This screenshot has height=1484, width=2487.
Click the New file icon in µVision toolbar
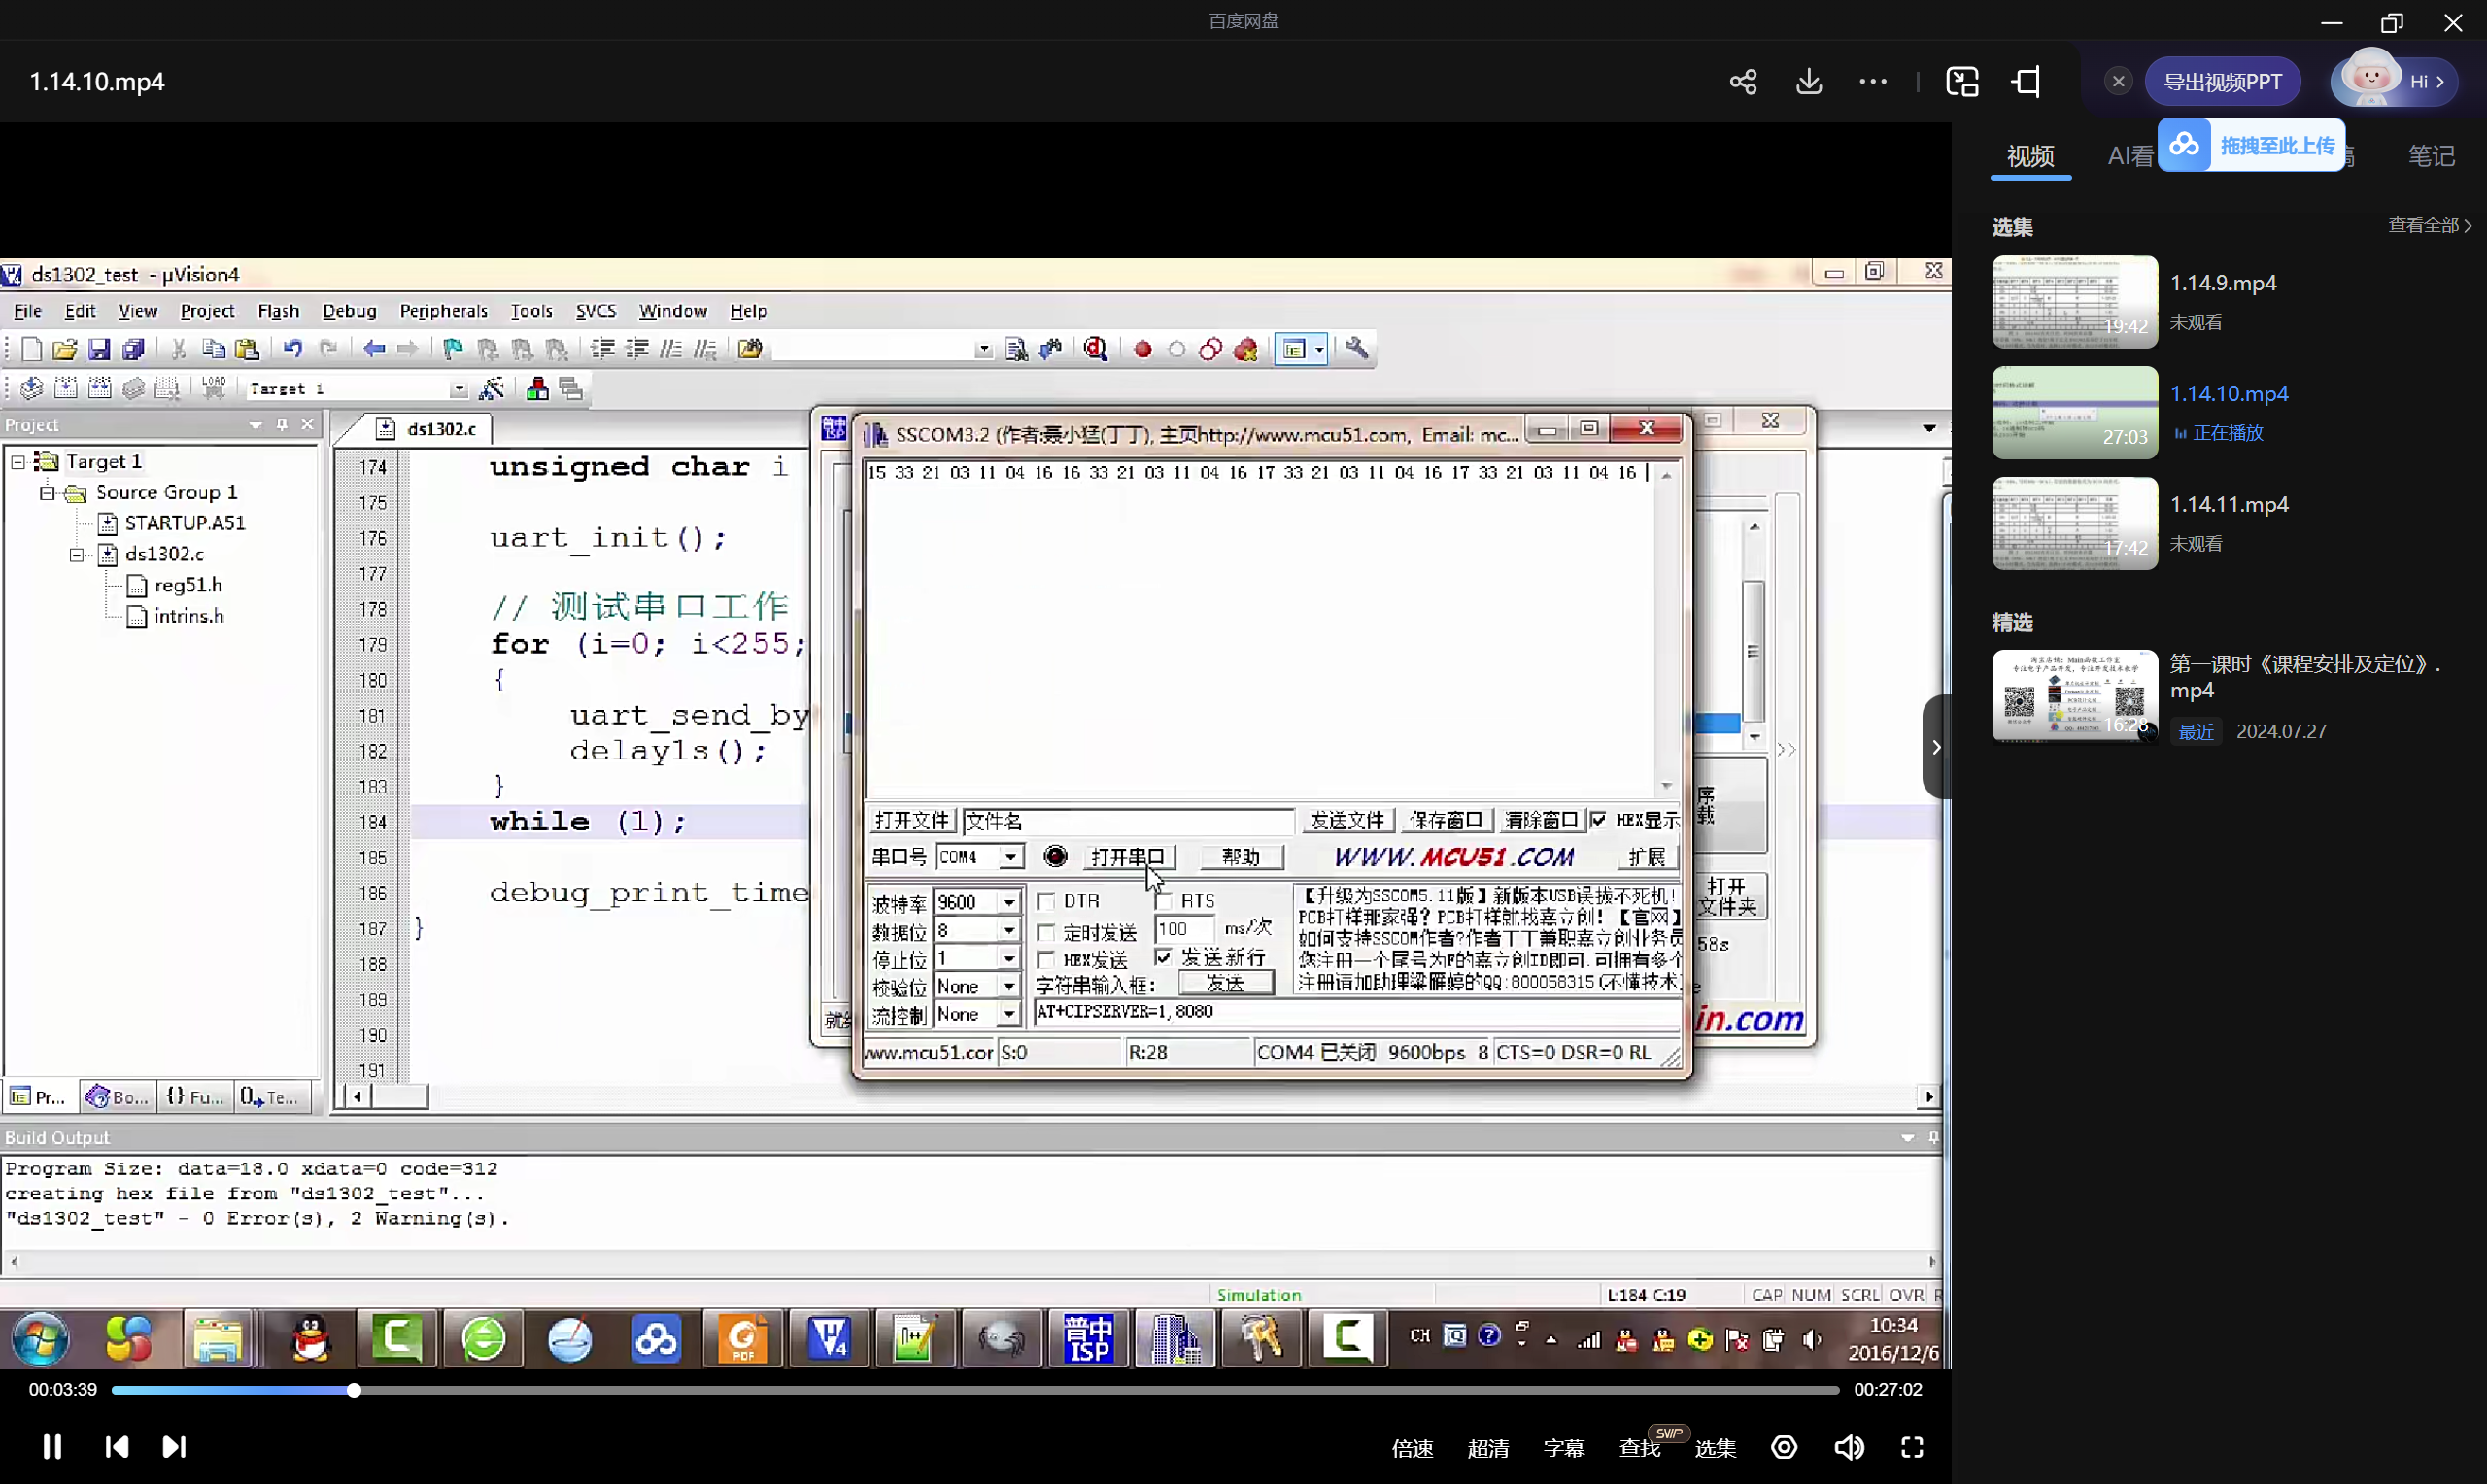pos(31,349)
